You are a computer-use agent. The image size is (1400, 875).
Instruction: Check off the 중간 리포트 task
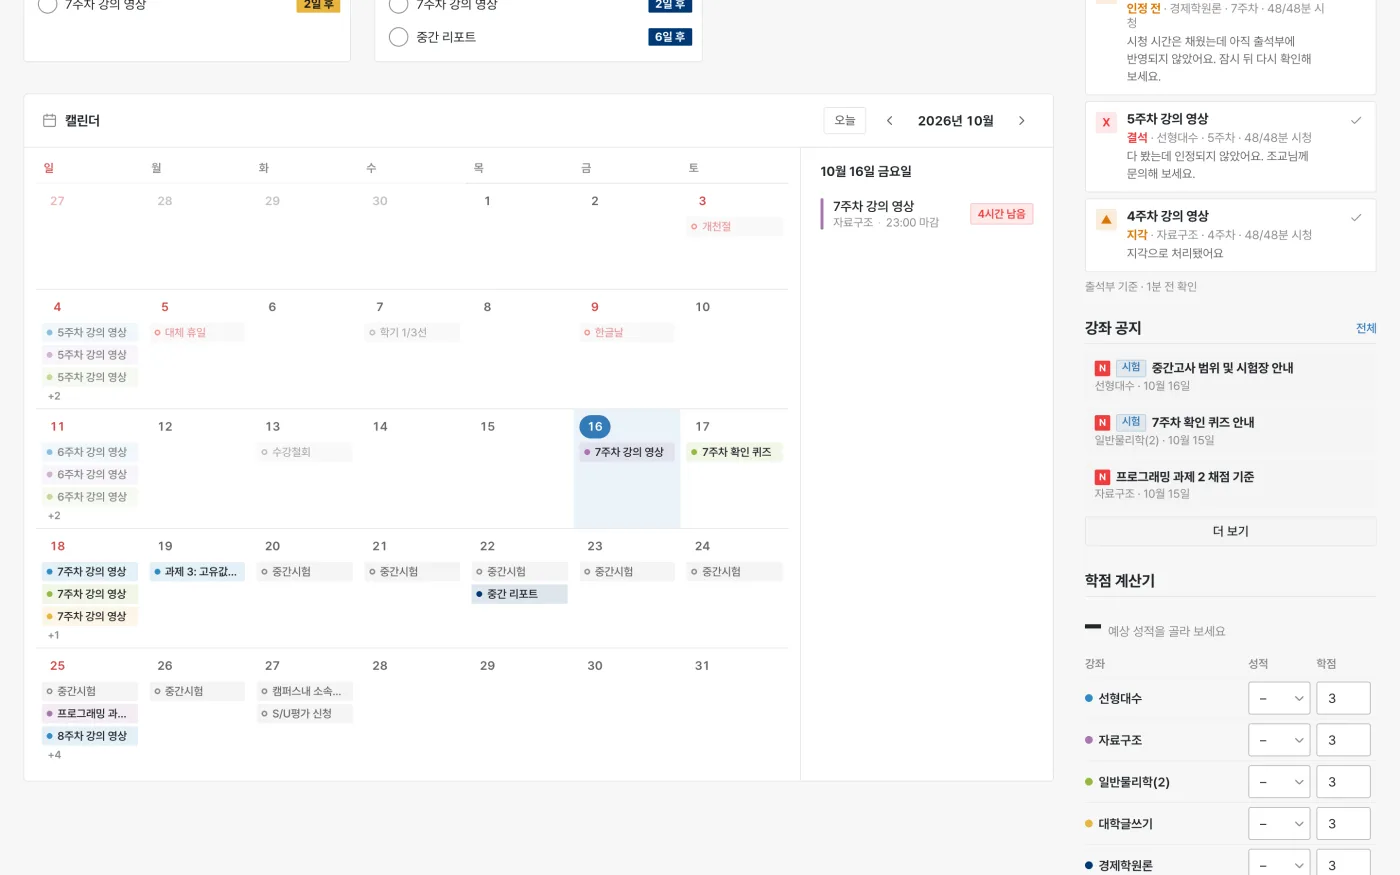point(398,37)
